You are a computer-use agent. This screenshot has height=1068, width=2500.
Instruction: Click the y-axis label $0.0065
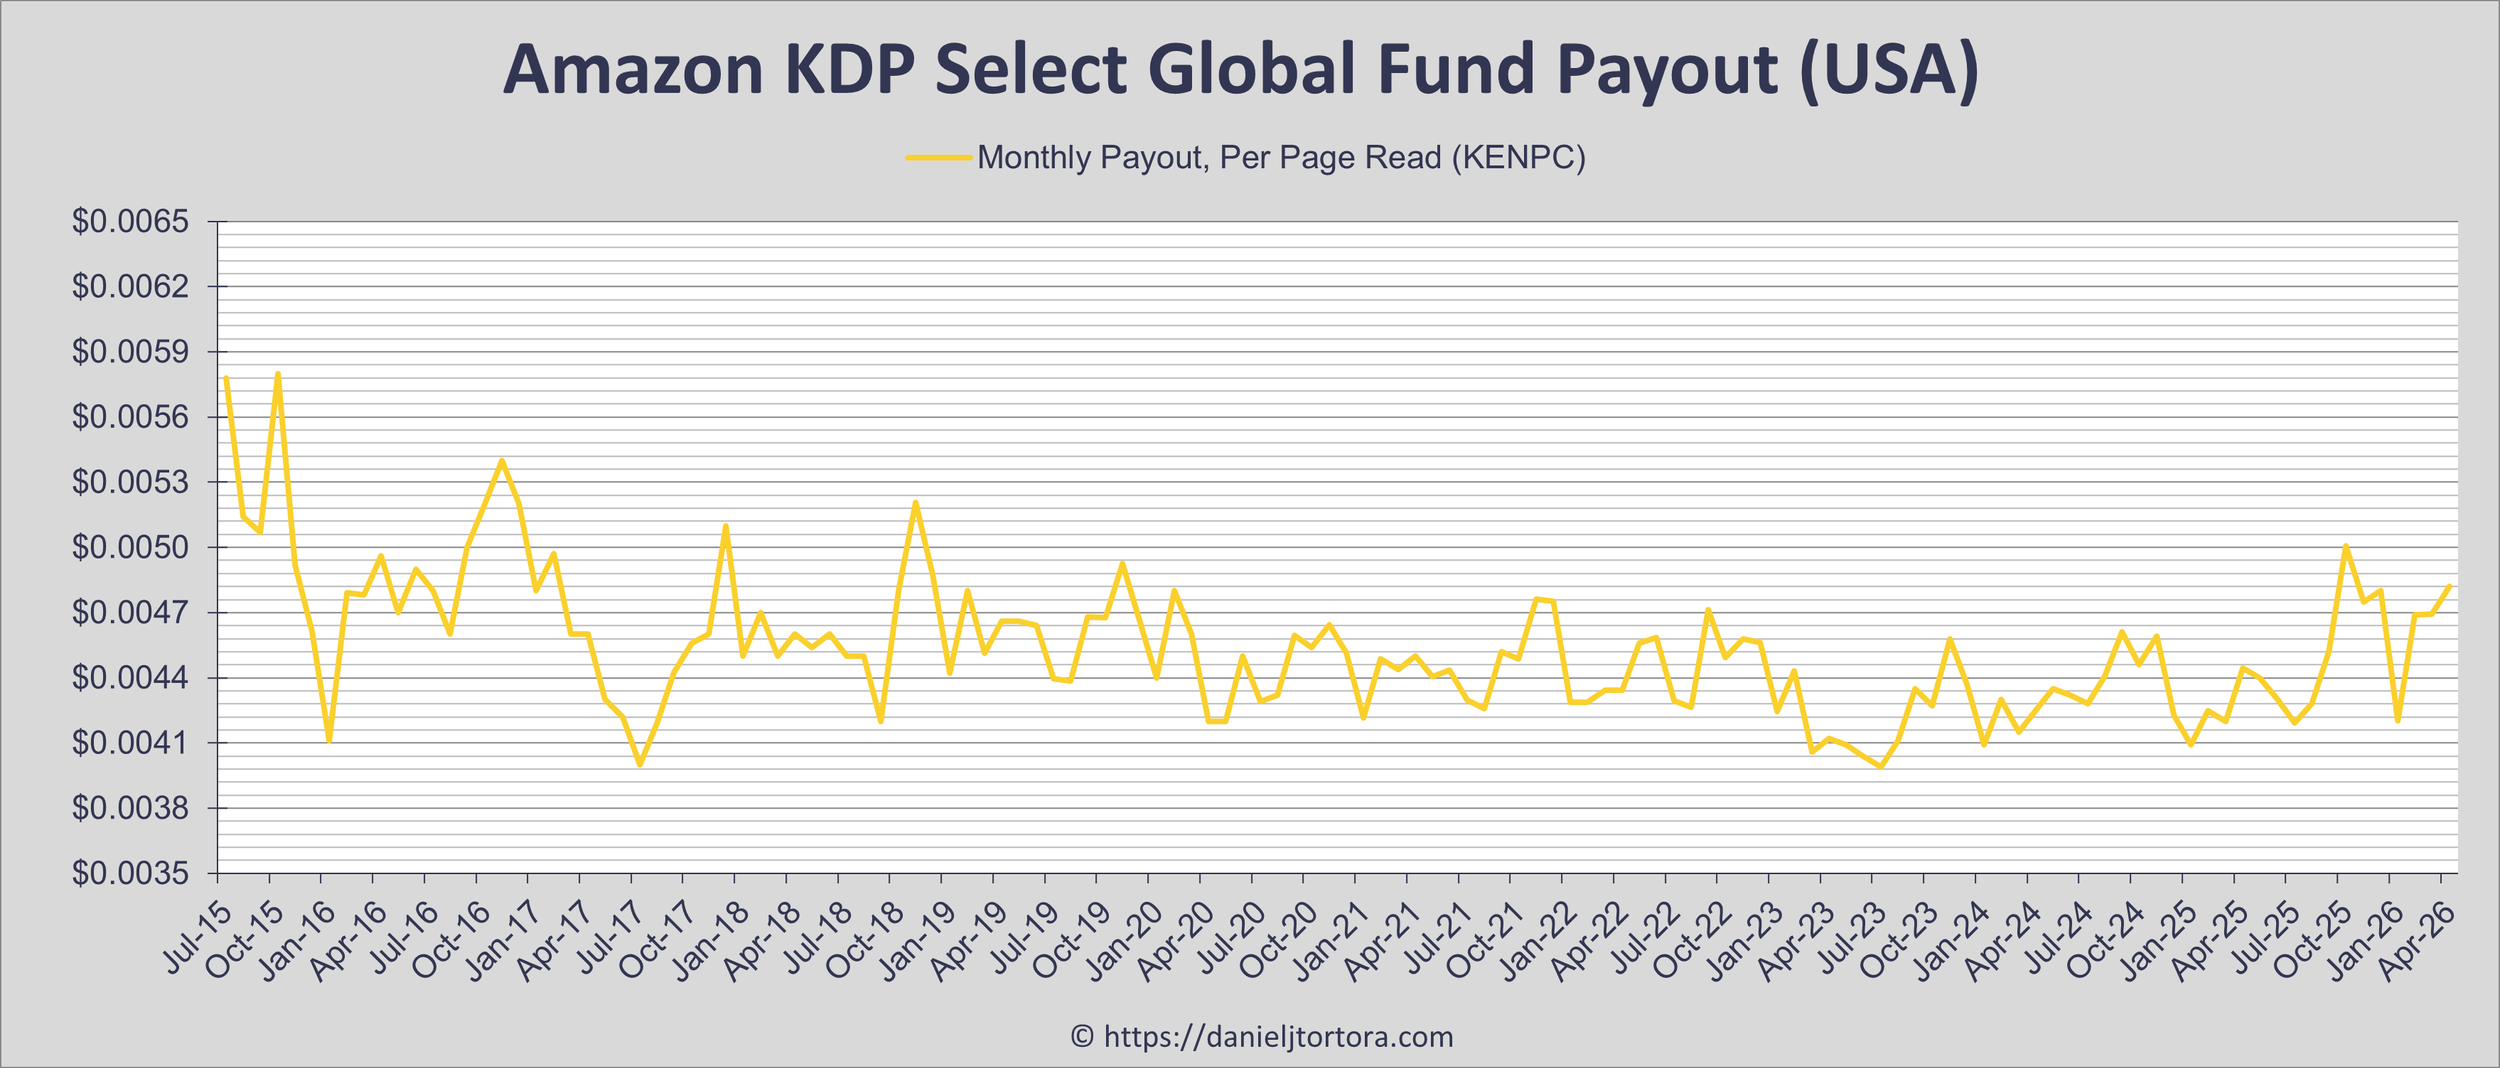(x=130, y=222)
